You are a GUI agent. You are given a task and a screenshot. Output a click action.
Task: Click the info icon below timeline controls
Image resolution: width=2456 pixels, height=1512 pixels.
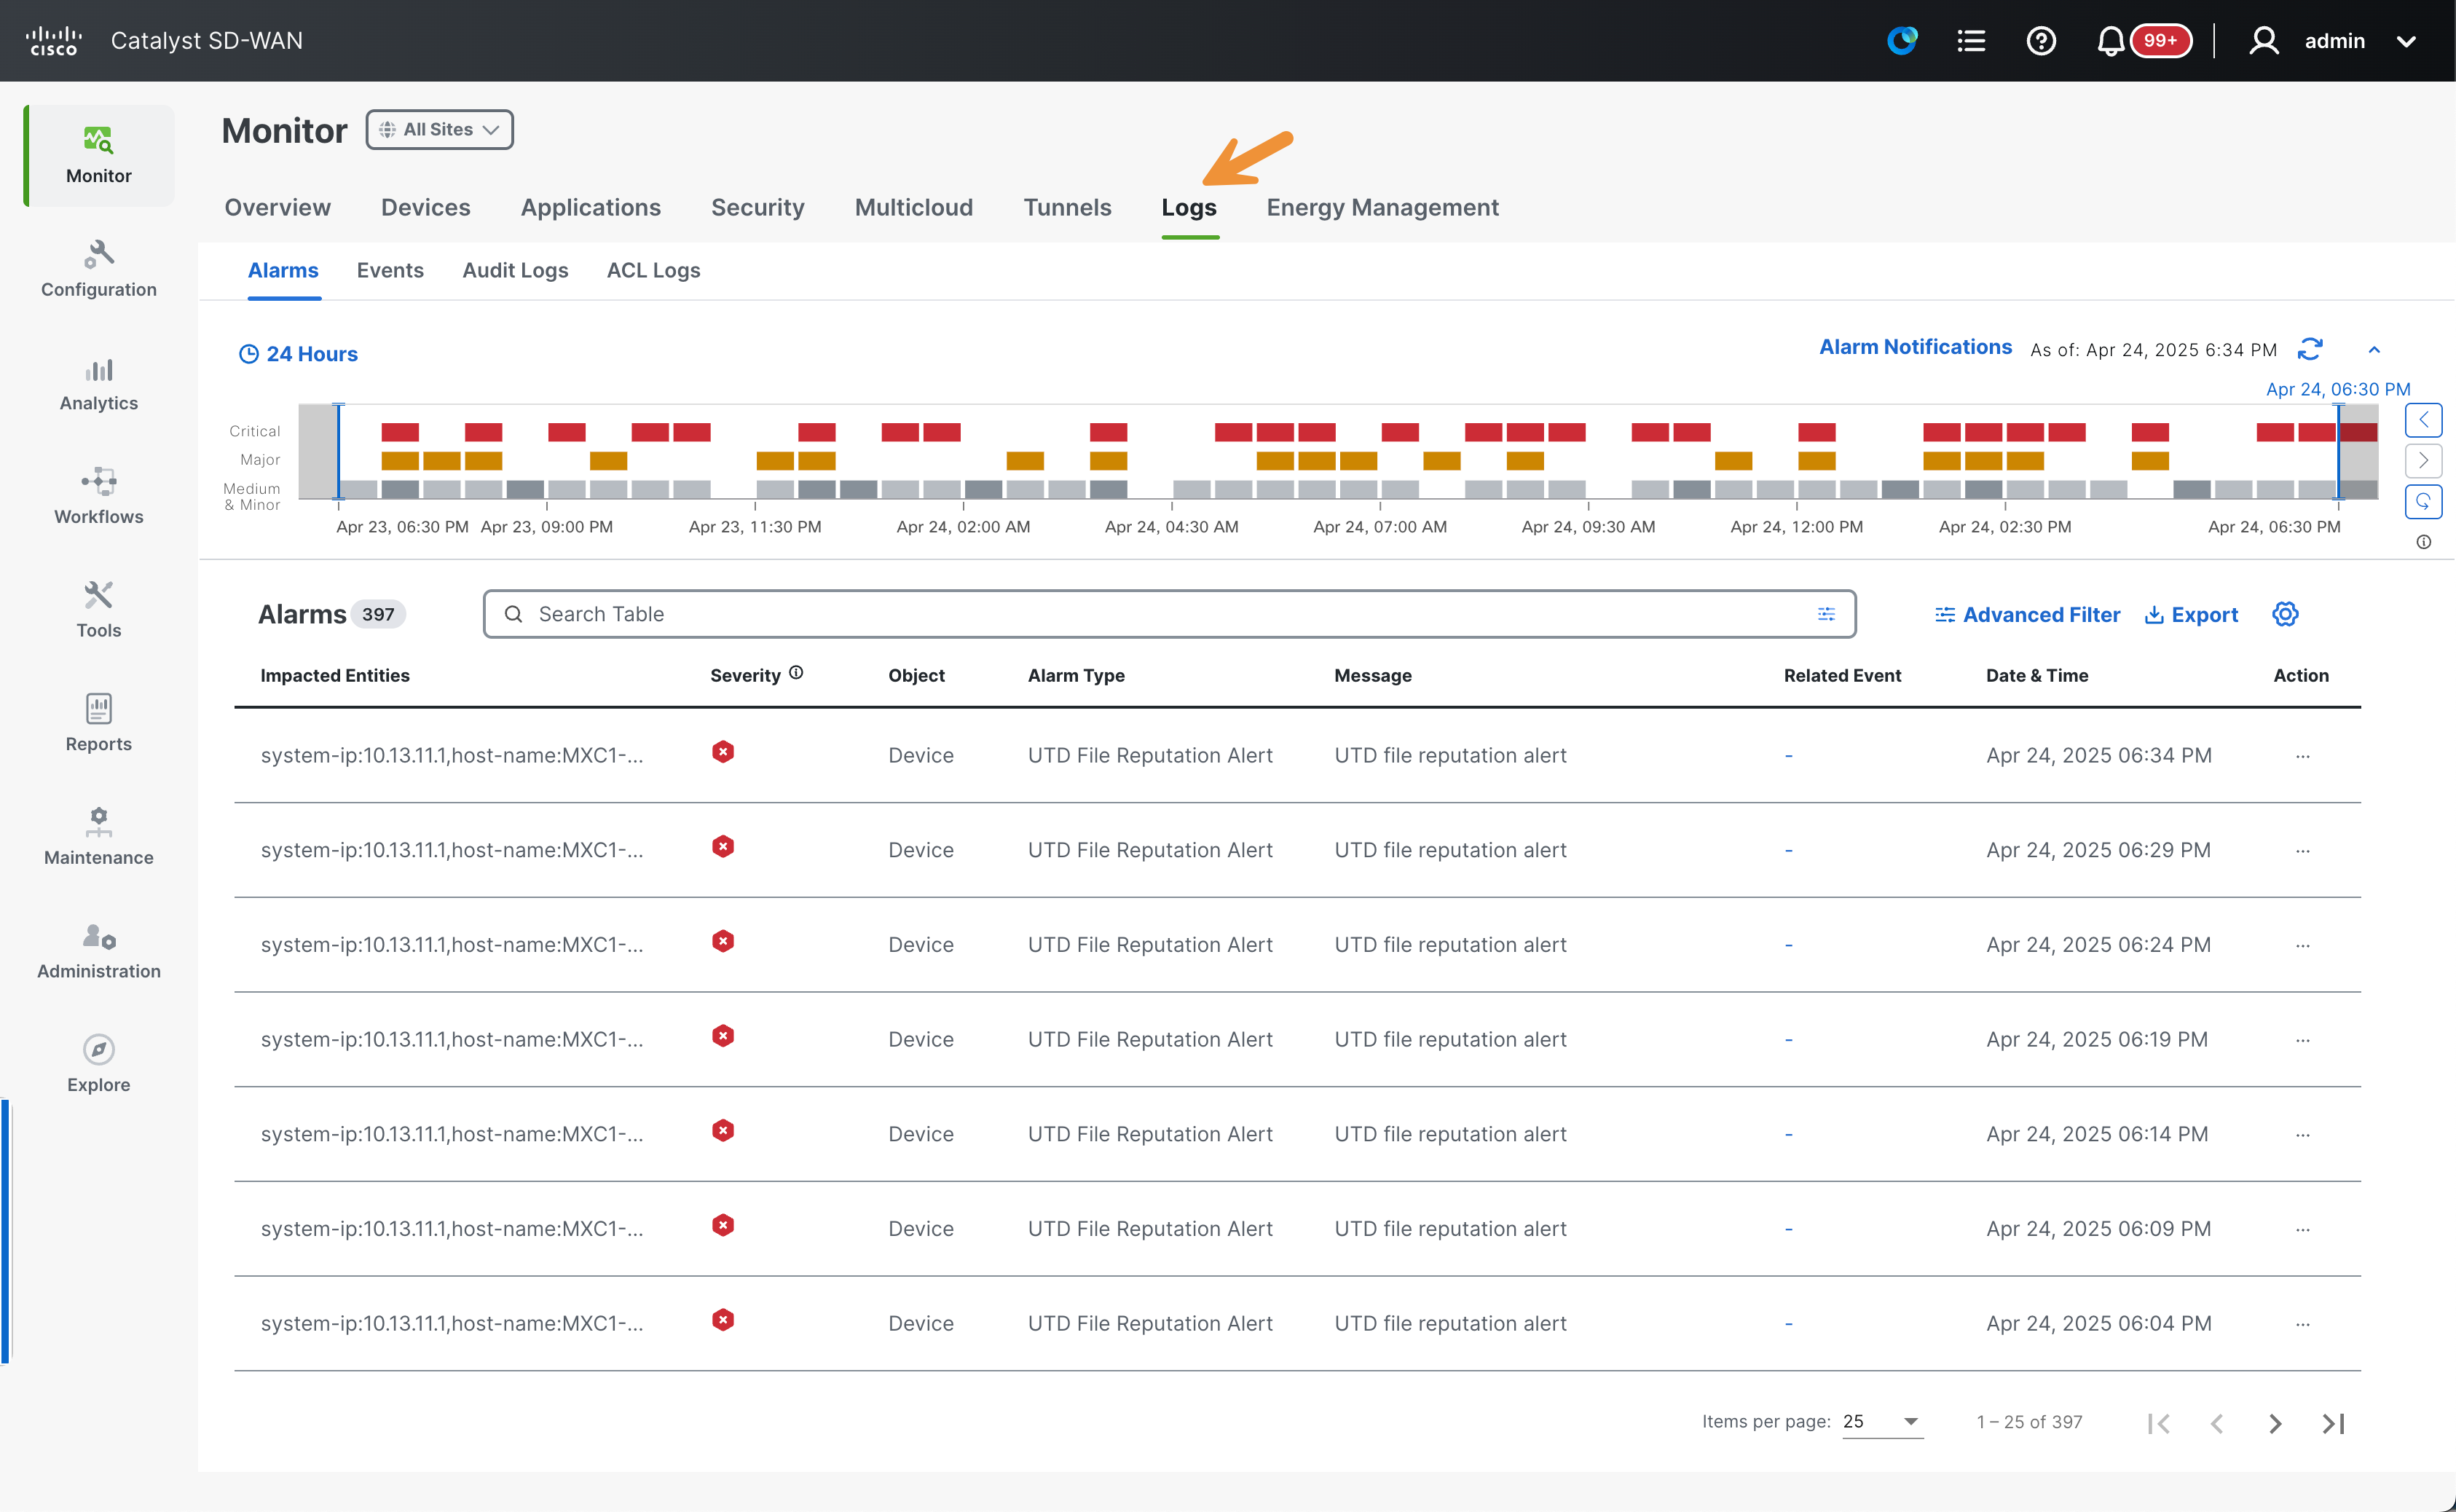2423,542
